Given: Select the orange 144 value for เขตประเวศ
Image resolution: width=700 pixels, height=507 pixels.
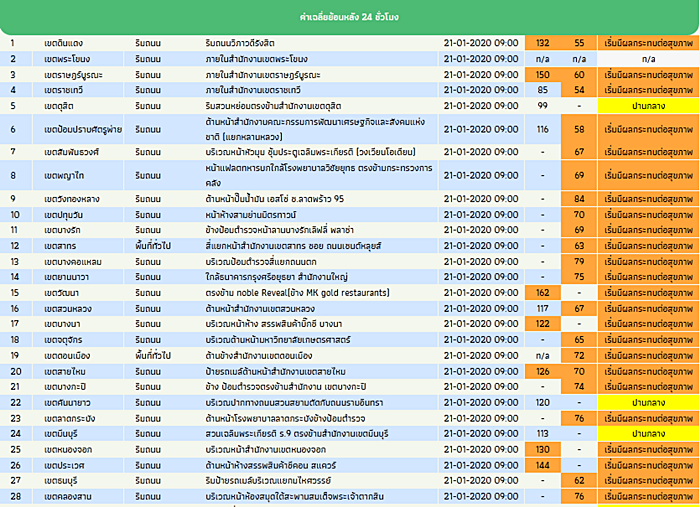Looking at the screenshot, I should tap(543, 465).
